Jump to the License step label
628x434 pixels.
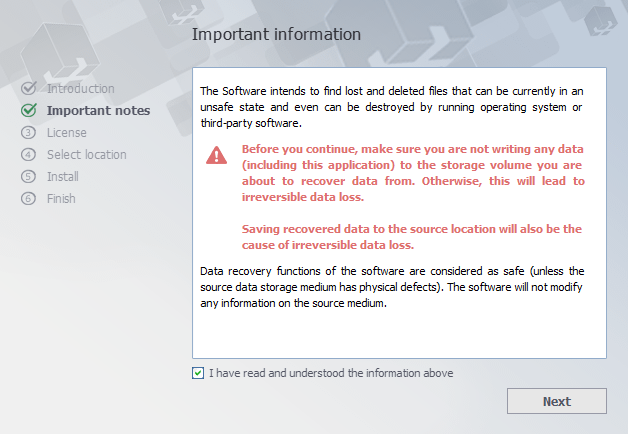tap(66, 133)
